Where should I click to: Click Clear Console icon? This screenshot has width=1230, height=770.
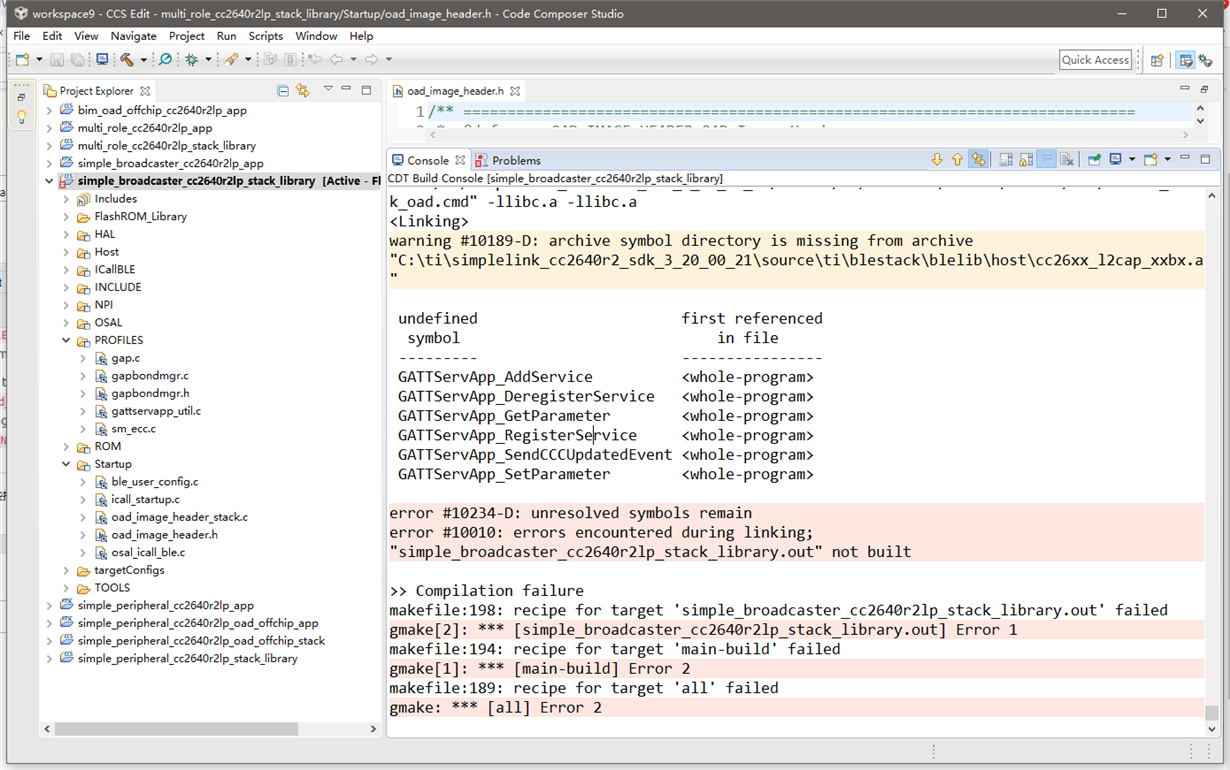1067,160
